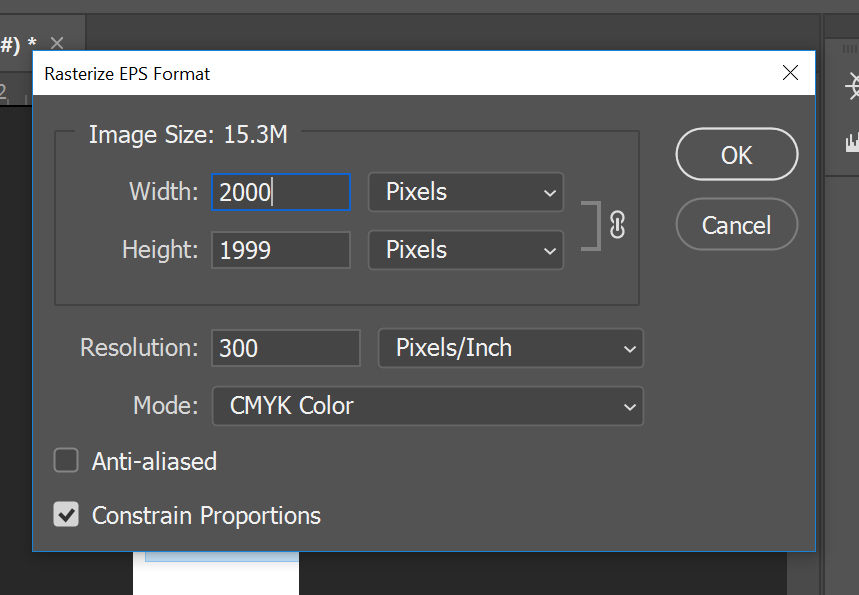
Task: Close the Rasterize EPS Format dialog
Action: point(790,72)
